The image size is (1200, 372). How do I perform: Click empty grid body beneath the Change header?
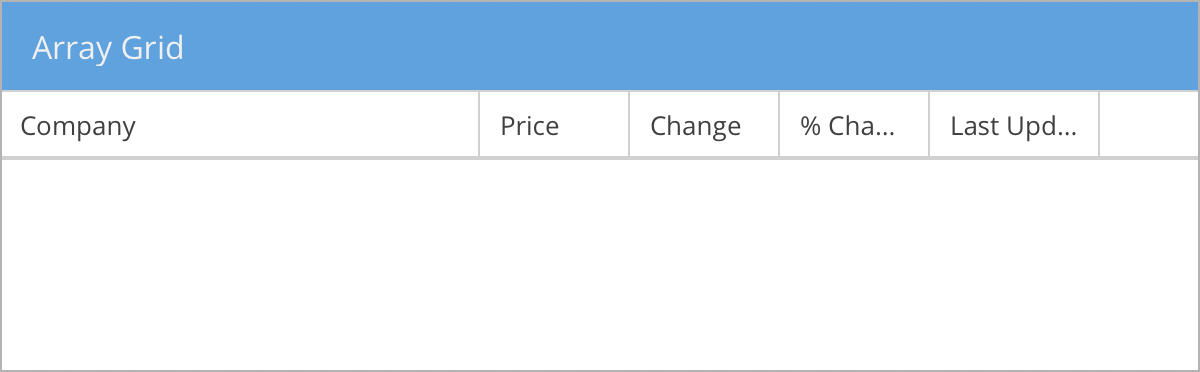point(705,264)
